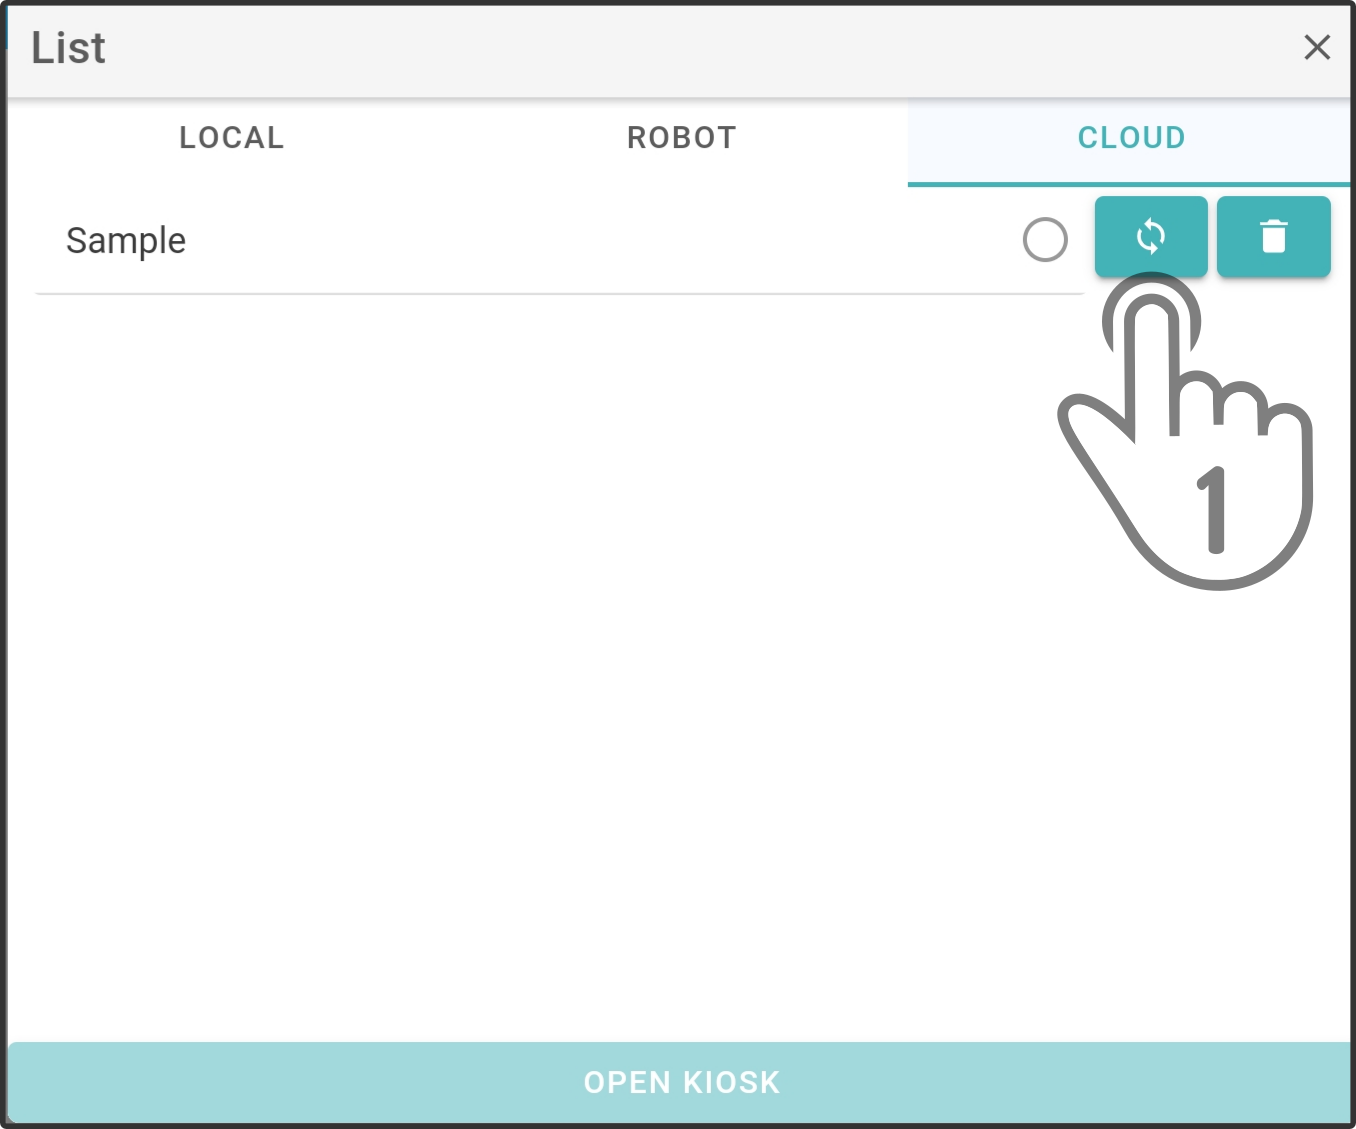This screenshot has width=1356, height=1129.
Task: Switch to the ROBOT tab
Action: (x=682, y=138)
